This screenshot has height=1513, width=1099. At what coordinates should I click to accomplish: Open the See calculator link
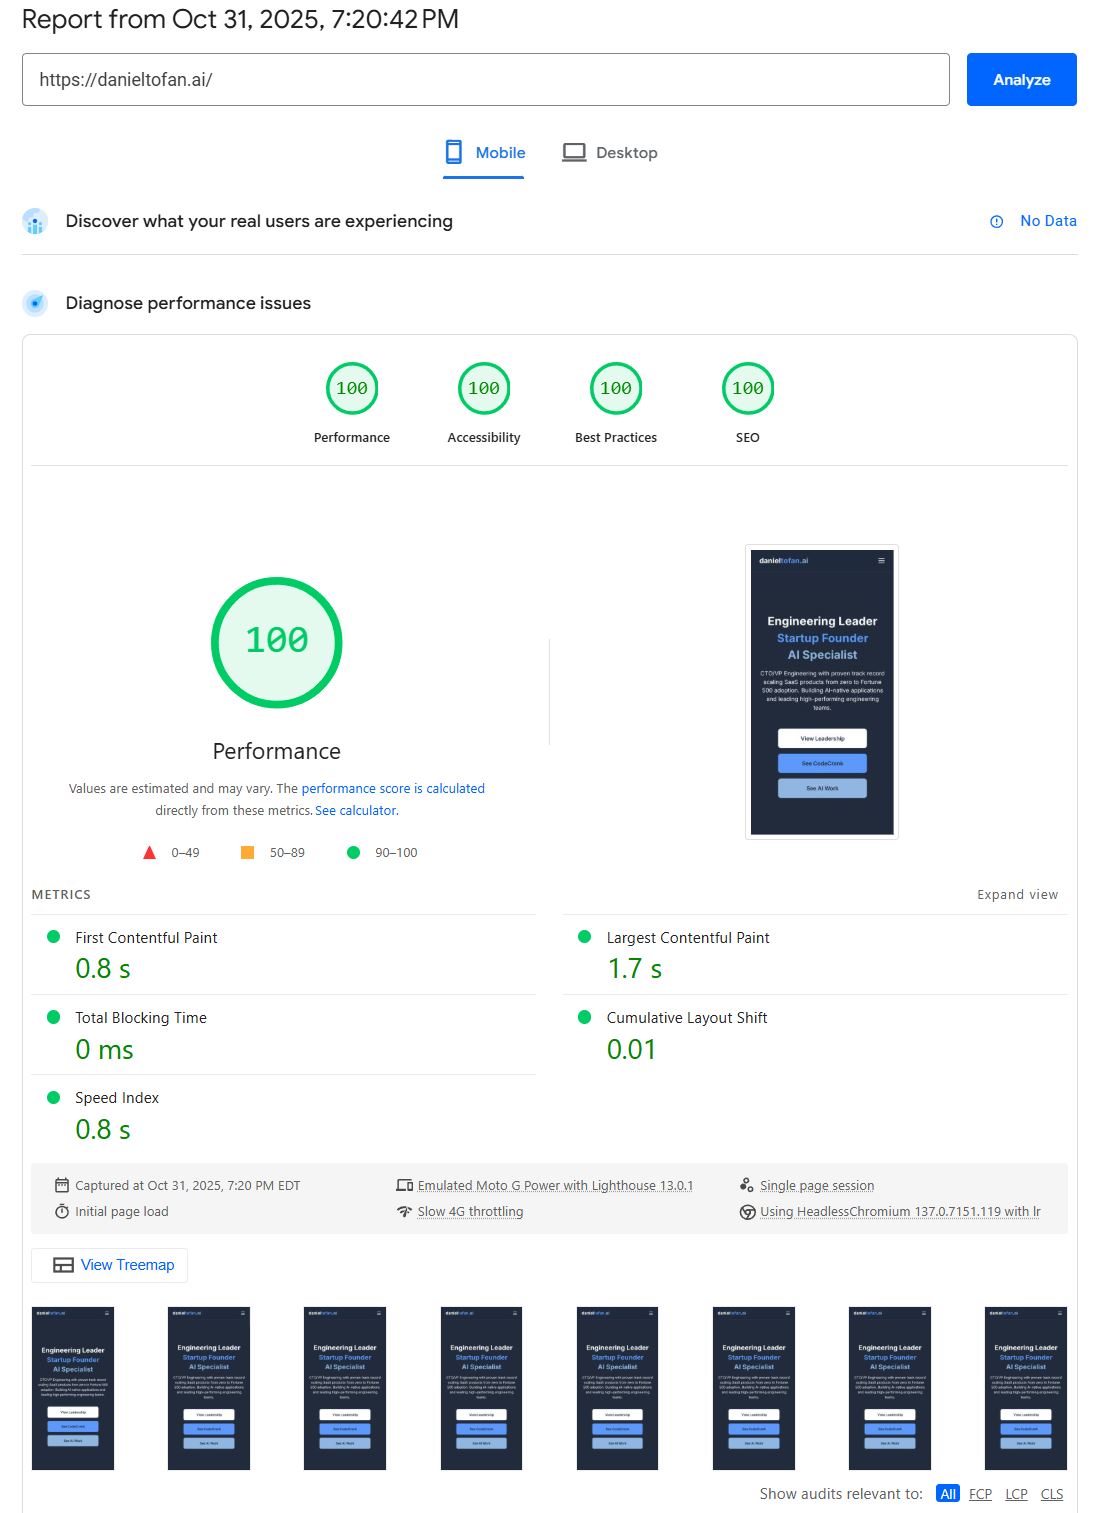point(355,811)
